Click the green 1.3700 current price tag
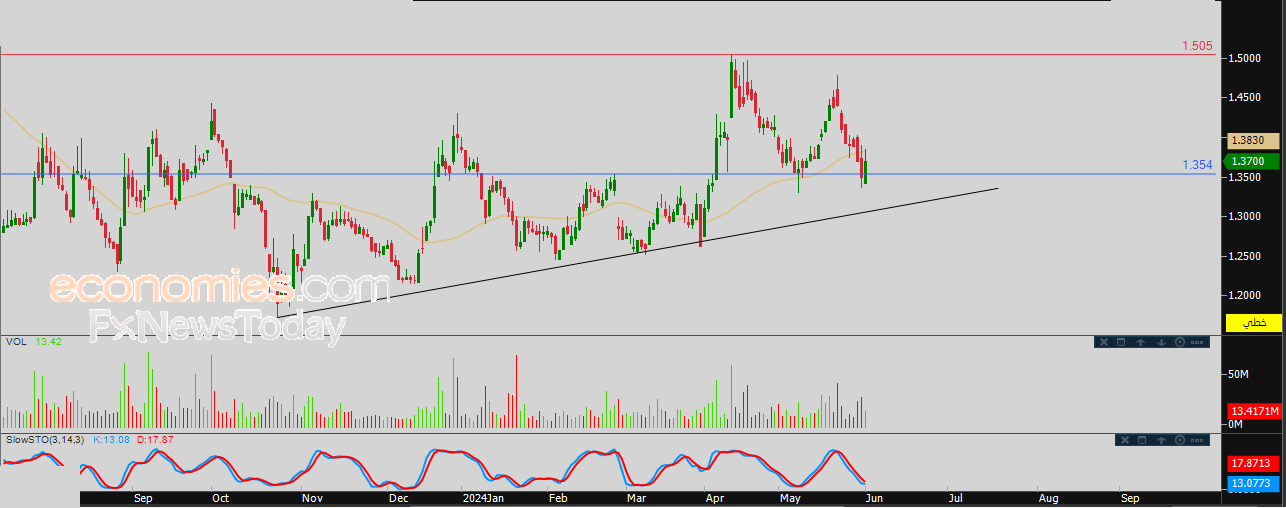 click(1252, 161)
